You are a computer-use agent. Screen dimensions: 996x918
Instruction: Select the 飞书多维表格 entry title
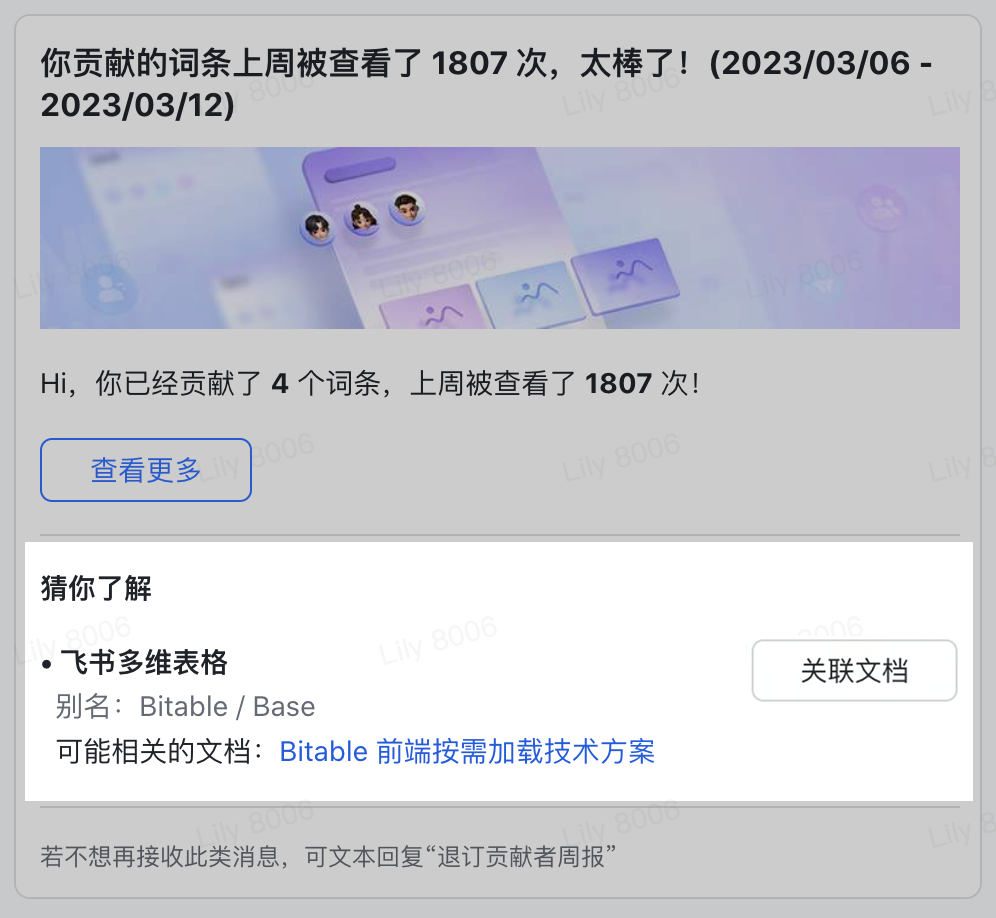tap(144, 662)
